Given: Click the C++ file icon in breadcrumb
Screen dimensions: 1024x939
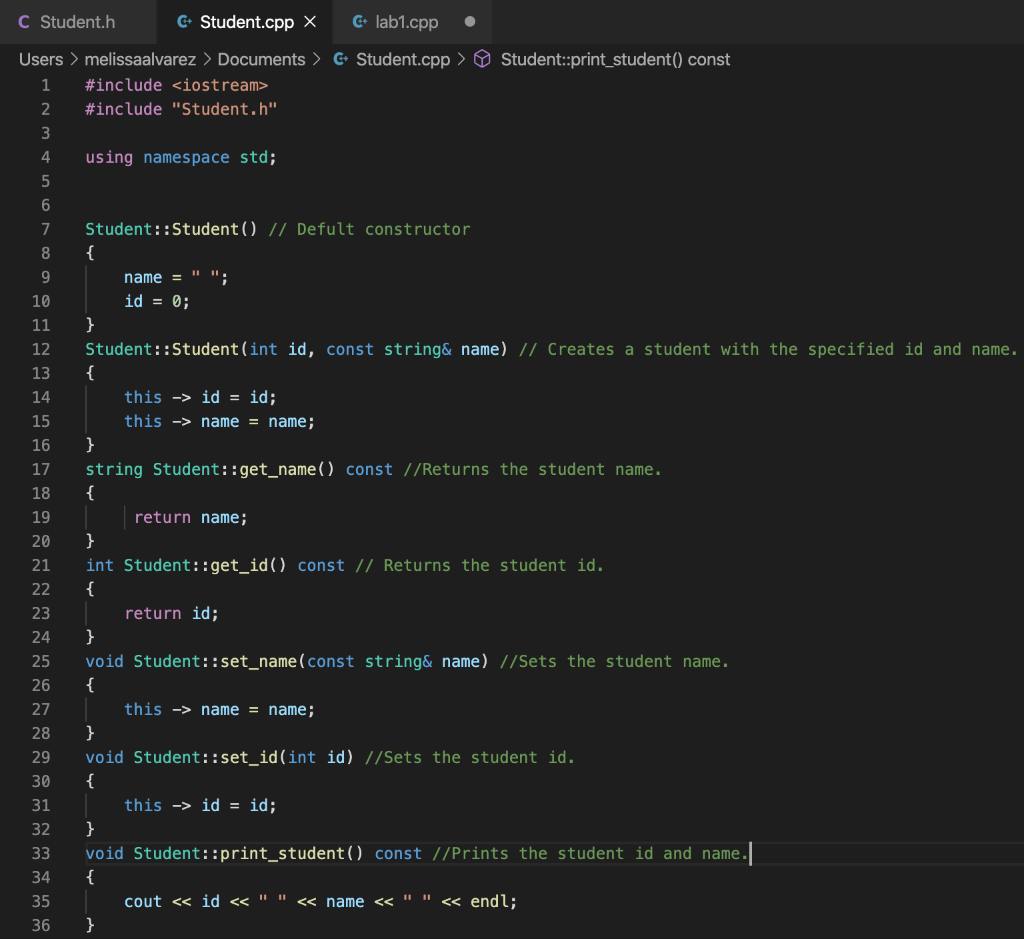Looking at the screenshot, I should coord(340,59).
